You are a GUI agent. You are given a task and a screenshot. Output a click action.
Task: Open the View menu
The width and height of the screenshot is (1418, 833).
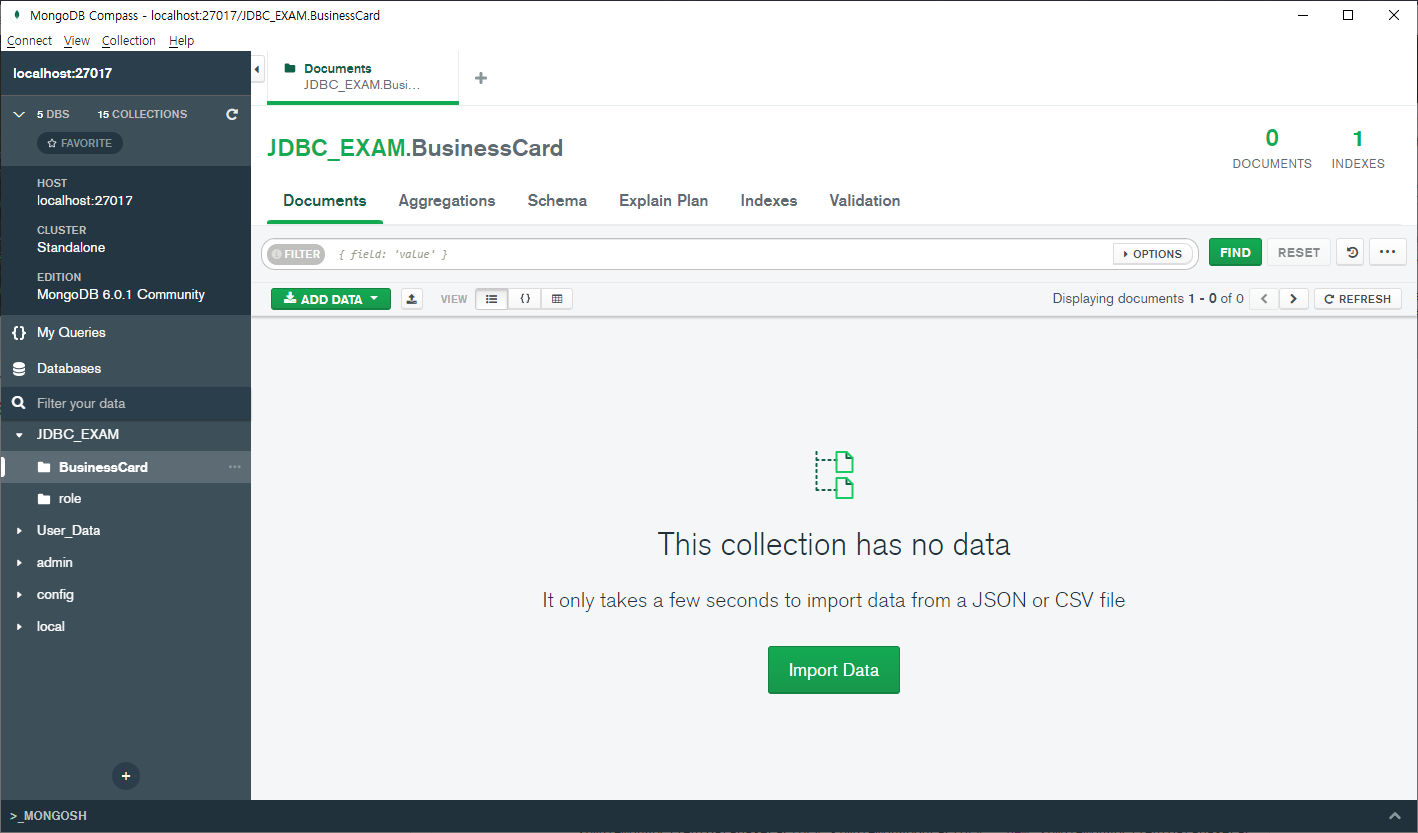coord(77,41)
